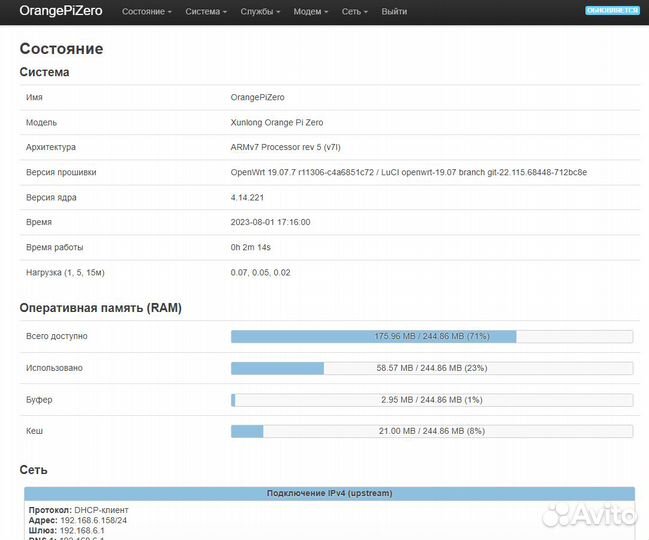Click the Состояние page title
Image resolution: width=649 pixels, height=540 pixels.
pos(61,49)
